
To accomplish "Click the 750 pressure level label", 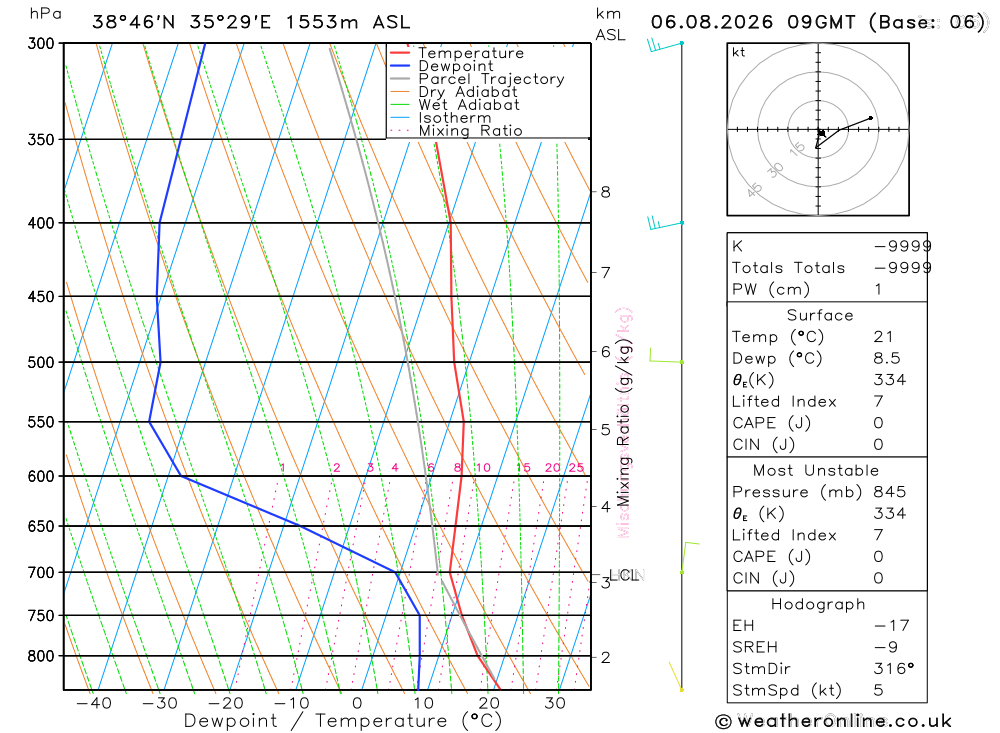I will point(42,616).
